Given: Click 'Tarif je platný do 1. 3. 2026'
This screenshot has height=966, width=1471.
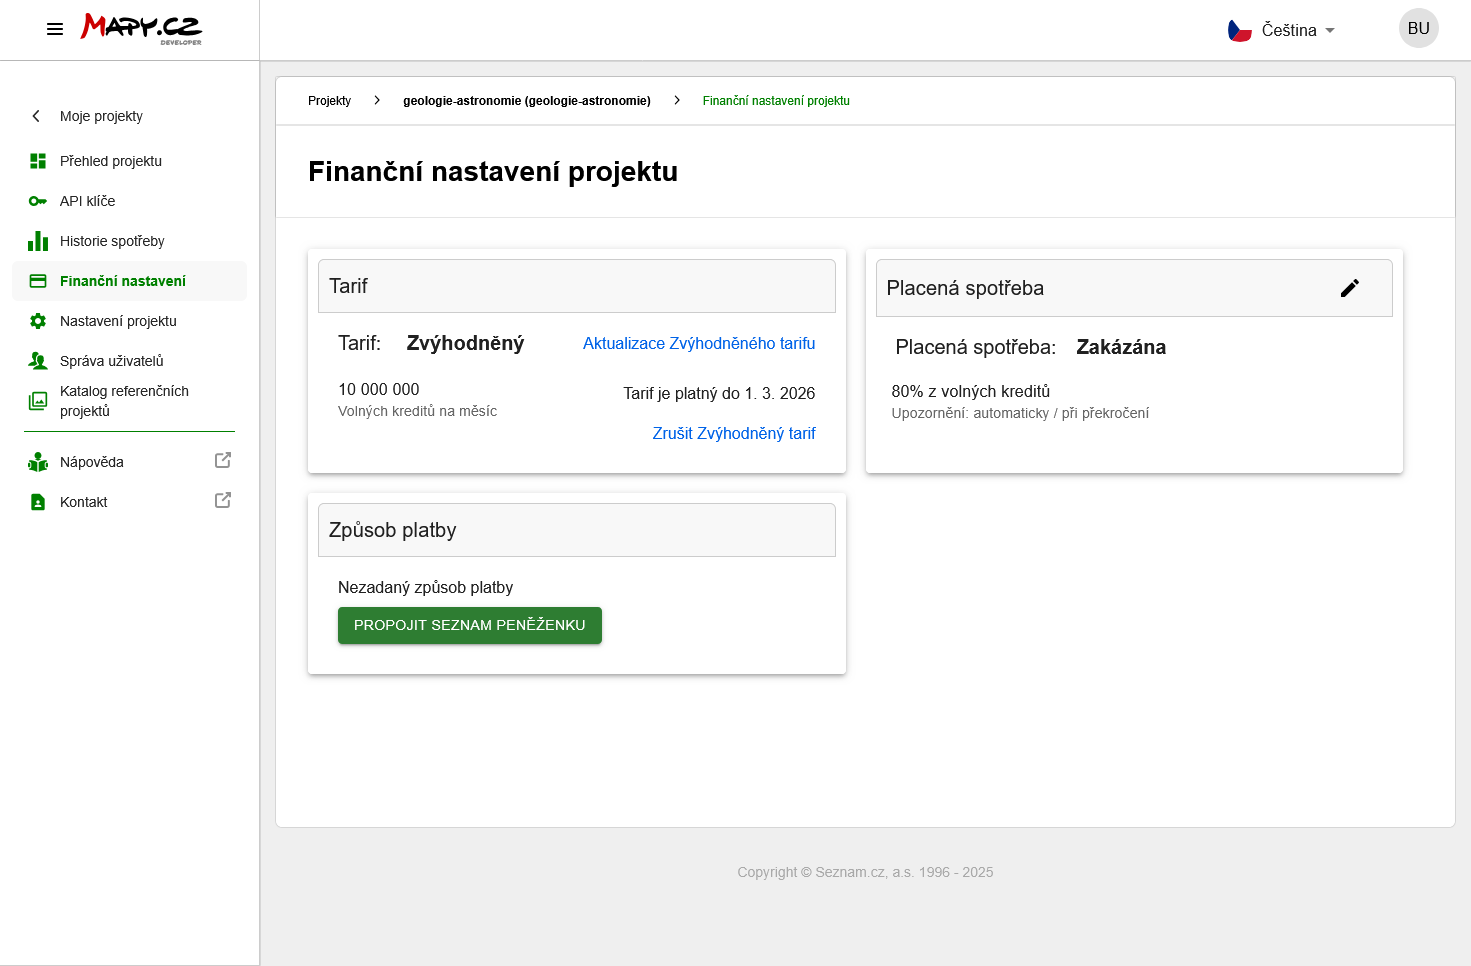Looking at the screenshot, I should (x=719, y=393).
